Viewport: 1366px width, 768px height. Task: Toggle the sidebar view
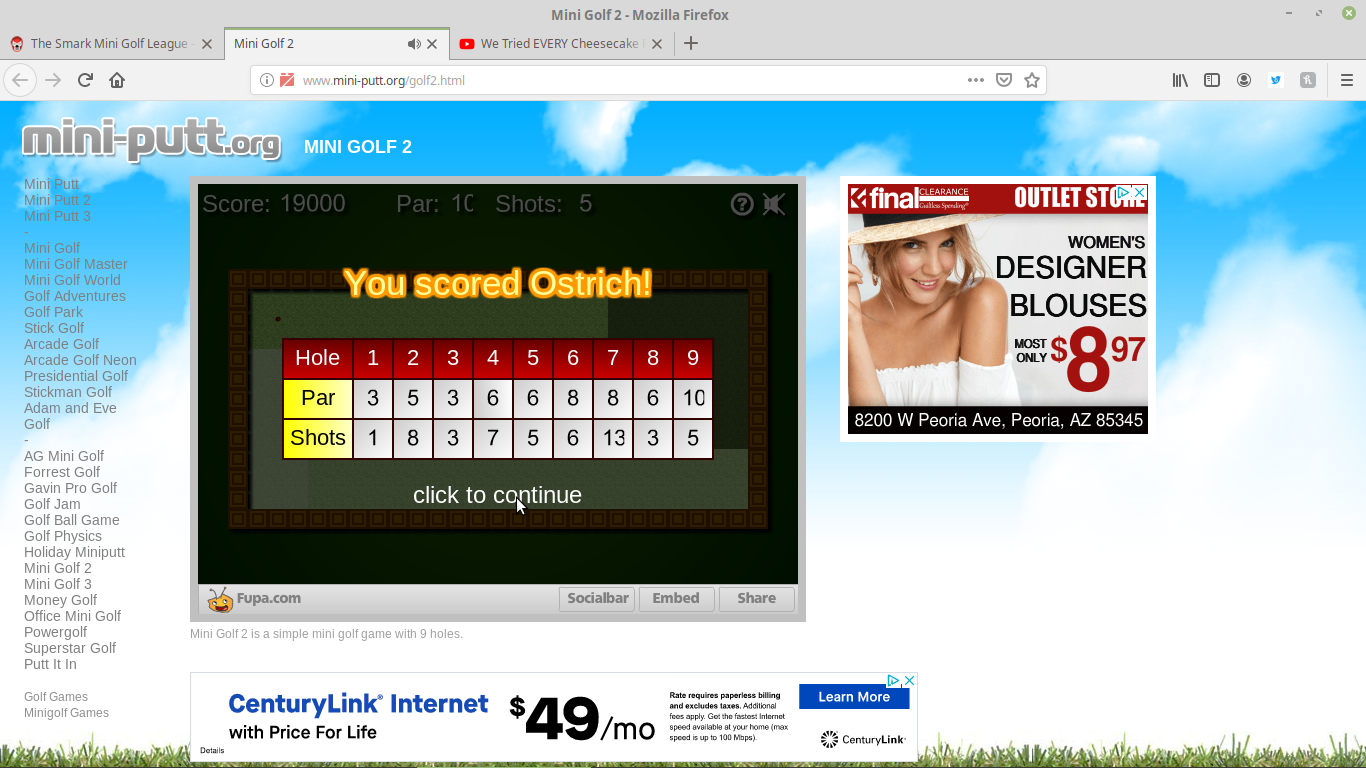1212,80
